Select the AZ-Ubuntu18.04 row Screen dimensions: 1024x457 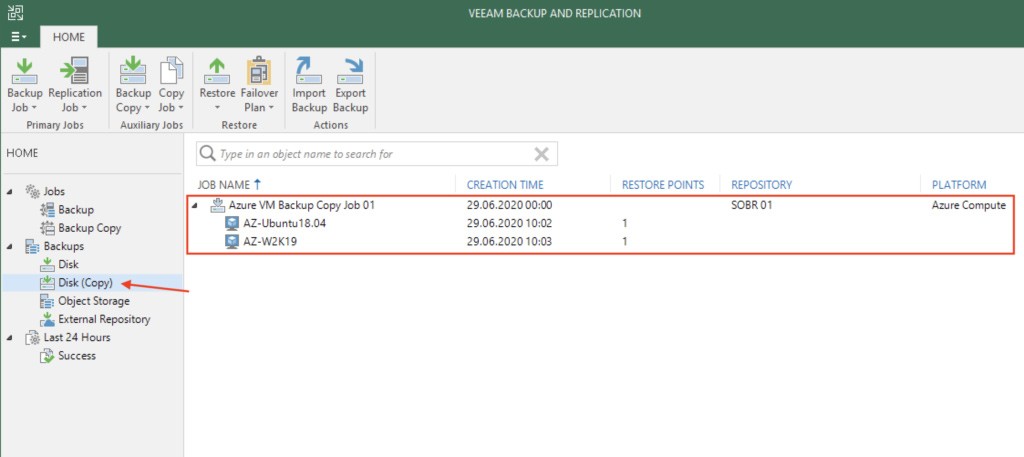tap(600, 223)
